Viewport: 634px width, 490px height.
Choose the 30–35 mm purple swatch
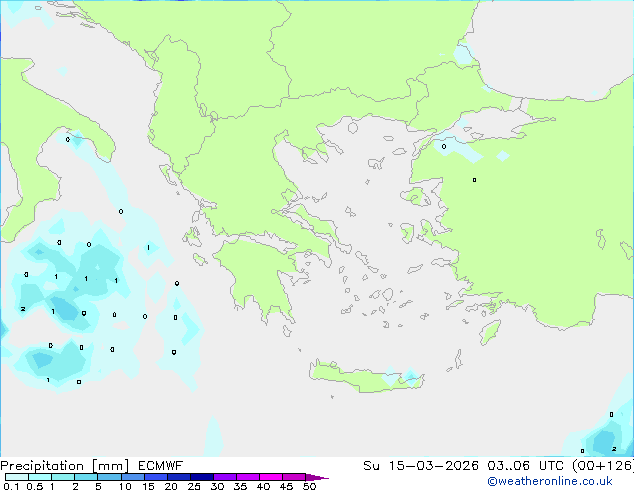click(224, 477)
